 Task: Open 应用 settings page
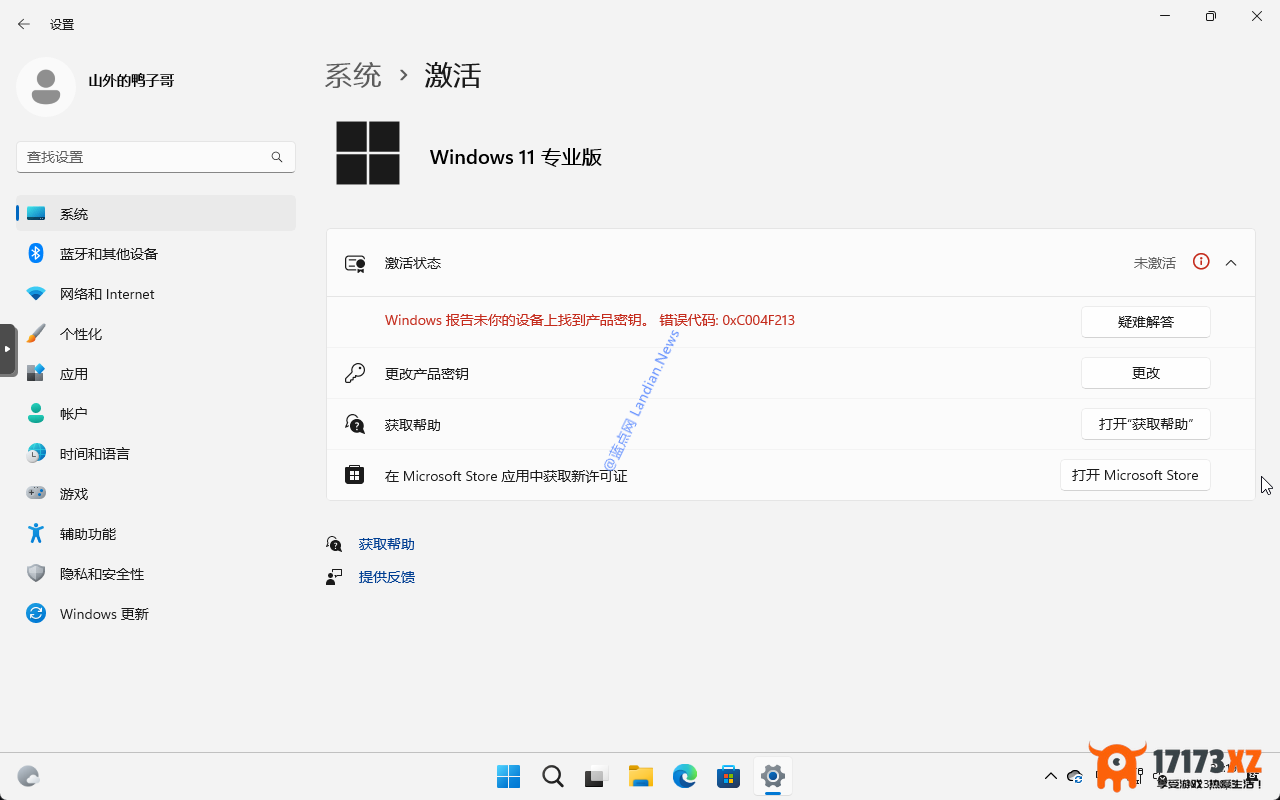pyautogui.click(x=156, y=374)
